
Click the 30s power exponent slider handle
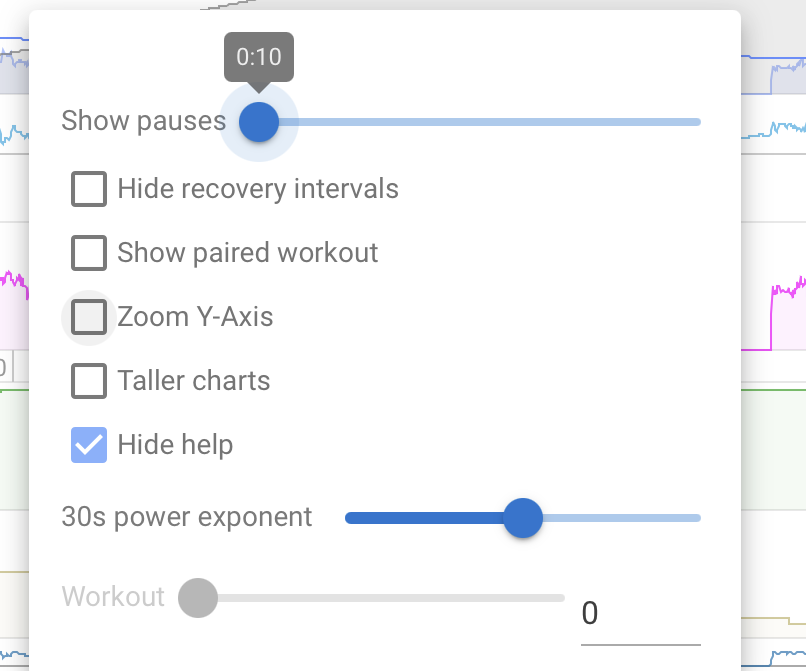(522, 518)
